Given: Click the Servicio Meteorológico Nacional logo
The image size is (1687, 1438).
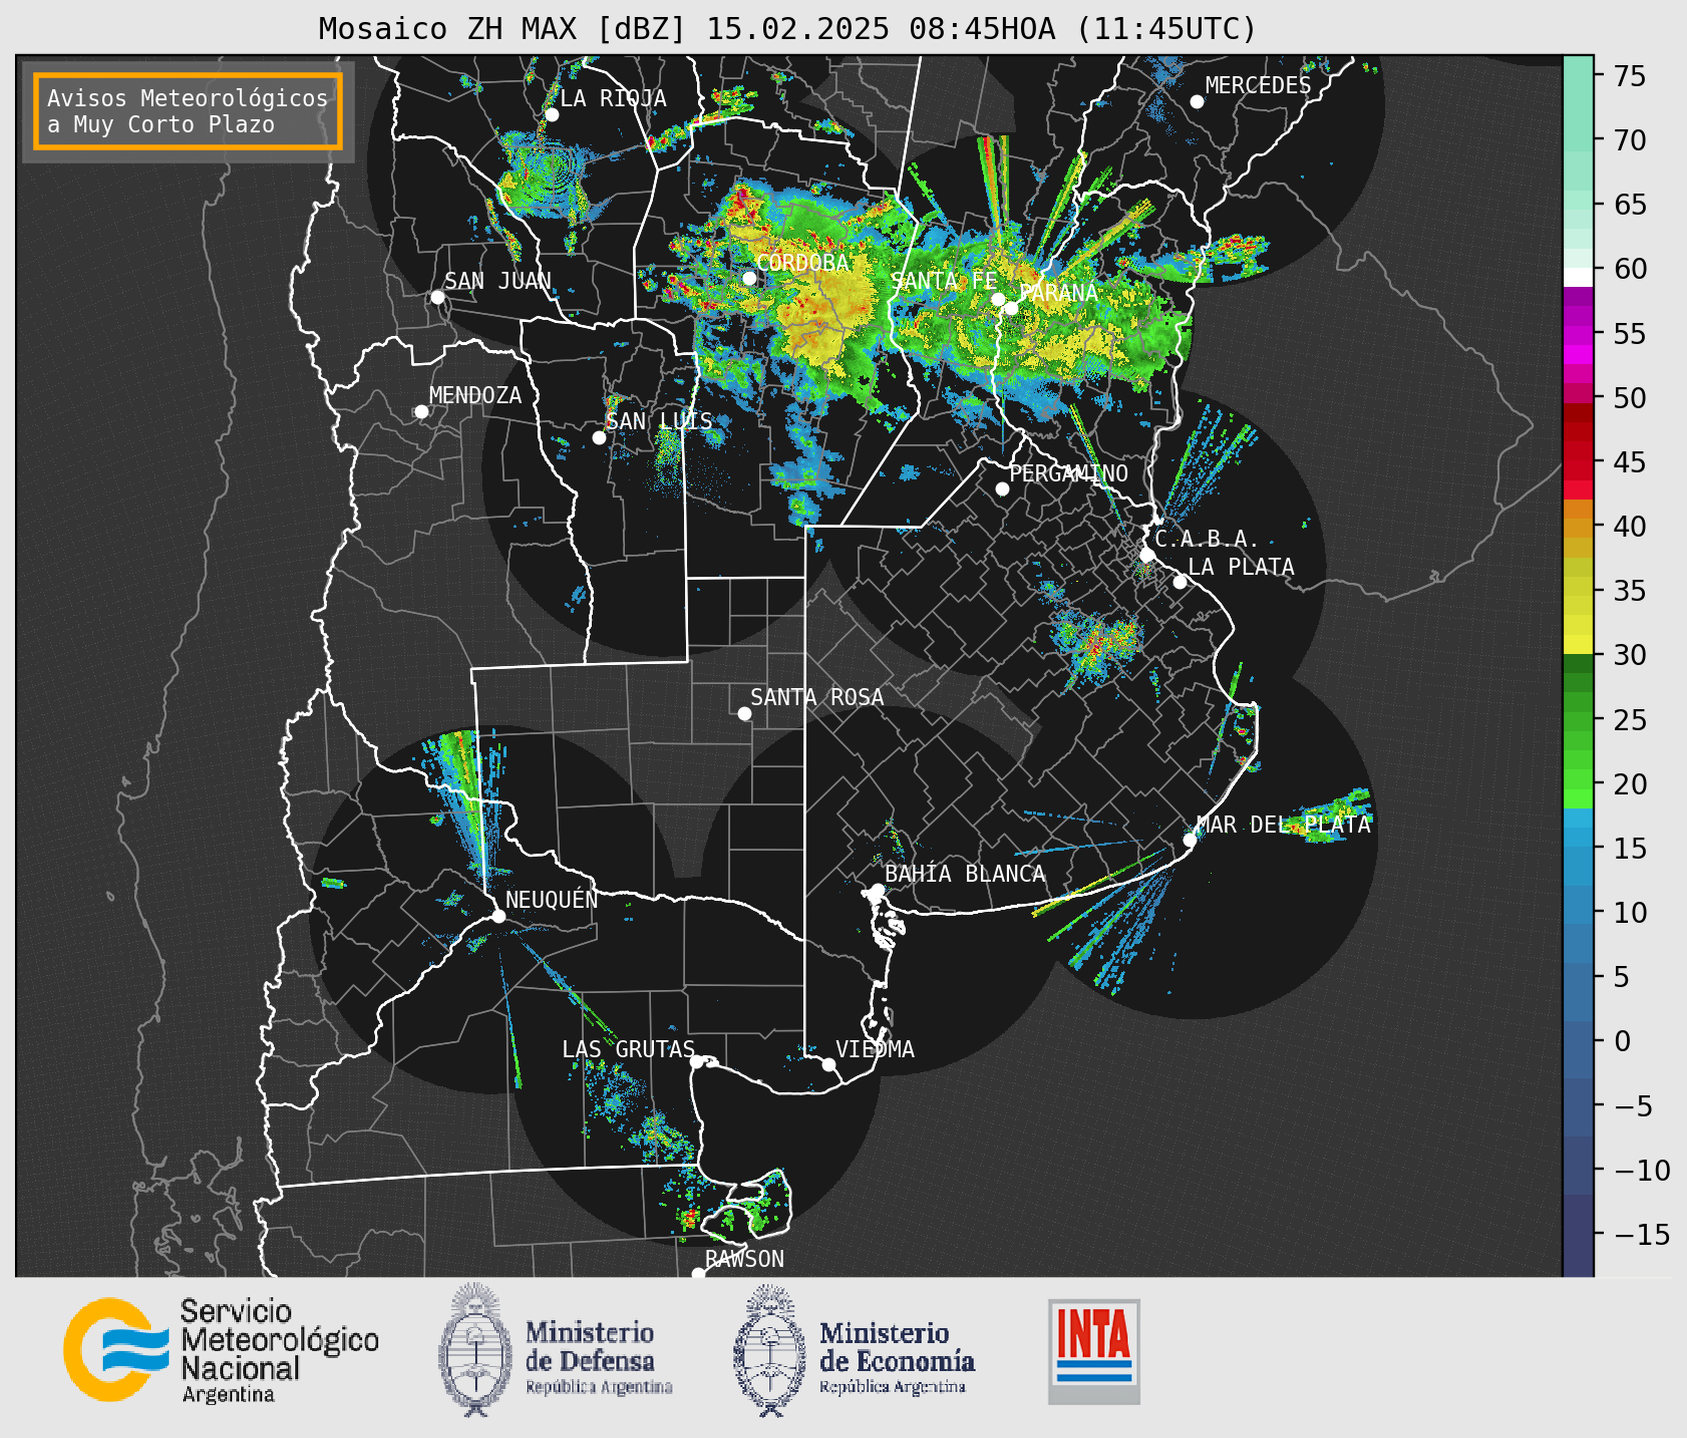Looking at the screenshot, I should [221, 1351].
